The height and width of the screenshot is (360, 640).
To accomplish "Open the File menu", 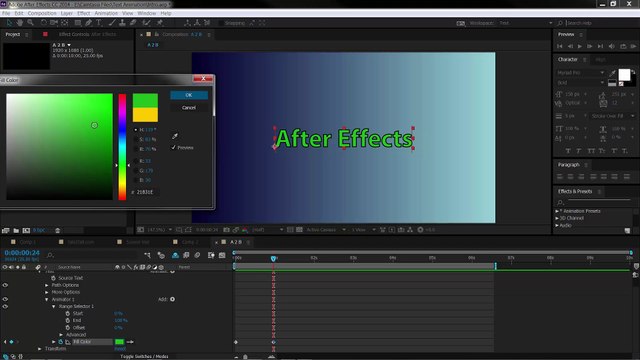I will pos(6,13).
